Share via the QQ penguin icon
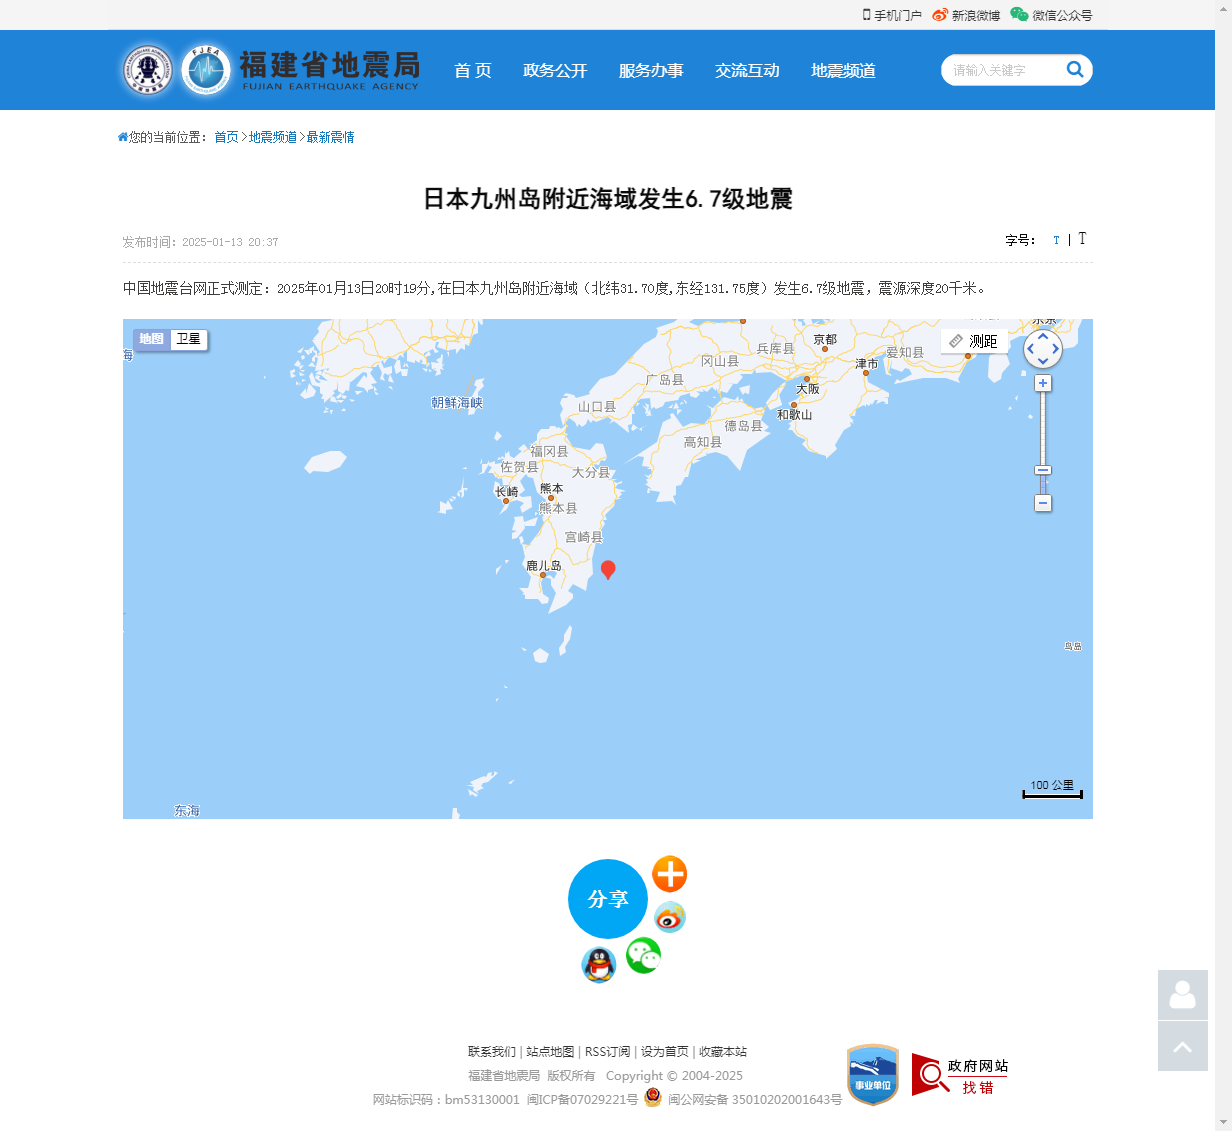This screenshot has height=1131, width=1232. 598,966
